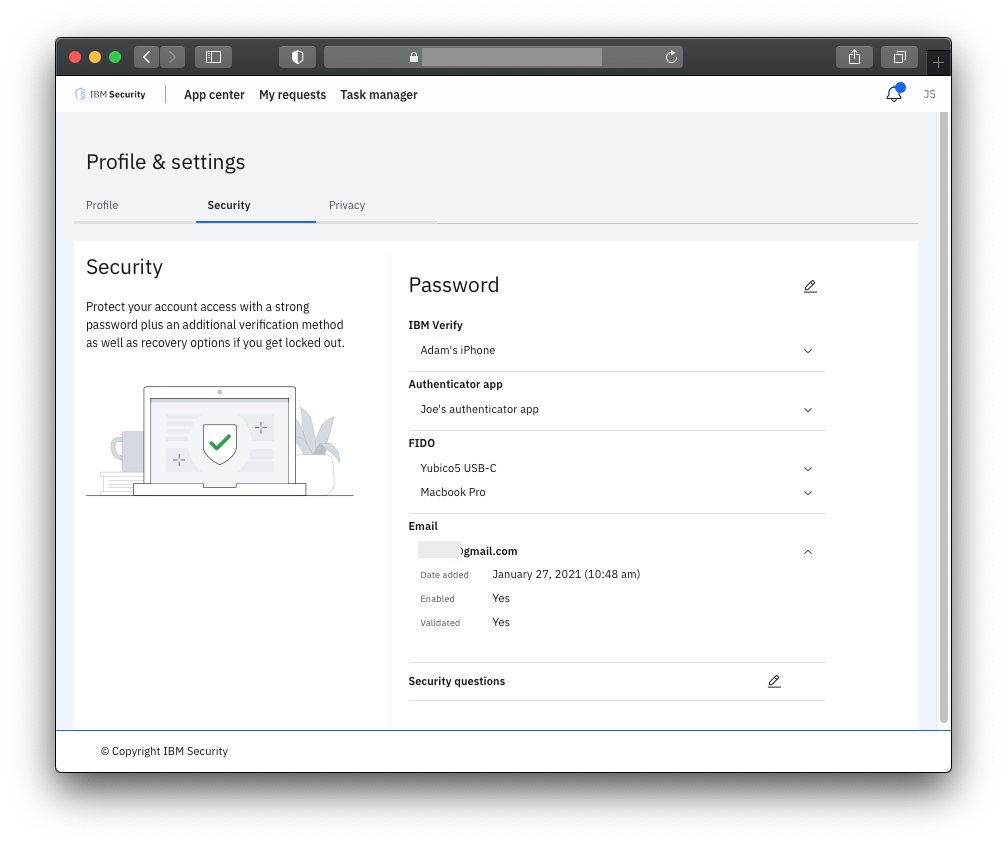Edit the Password with pencil icon
This screenshot has width=1007, height=846.
tap(810, 286)
